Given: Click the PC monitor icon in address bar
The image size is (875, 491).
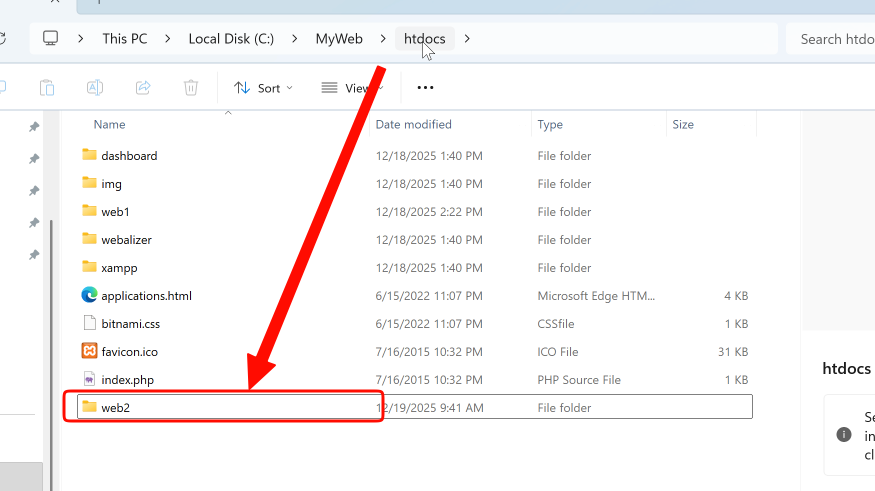Looking at the screenshot, I should (51, 39).
